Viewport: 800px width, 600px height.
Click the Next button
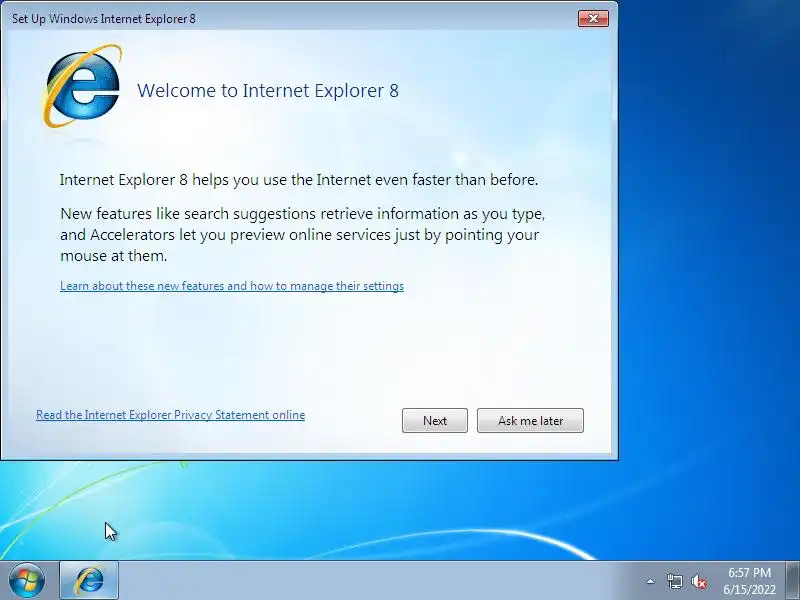[435, 420]
